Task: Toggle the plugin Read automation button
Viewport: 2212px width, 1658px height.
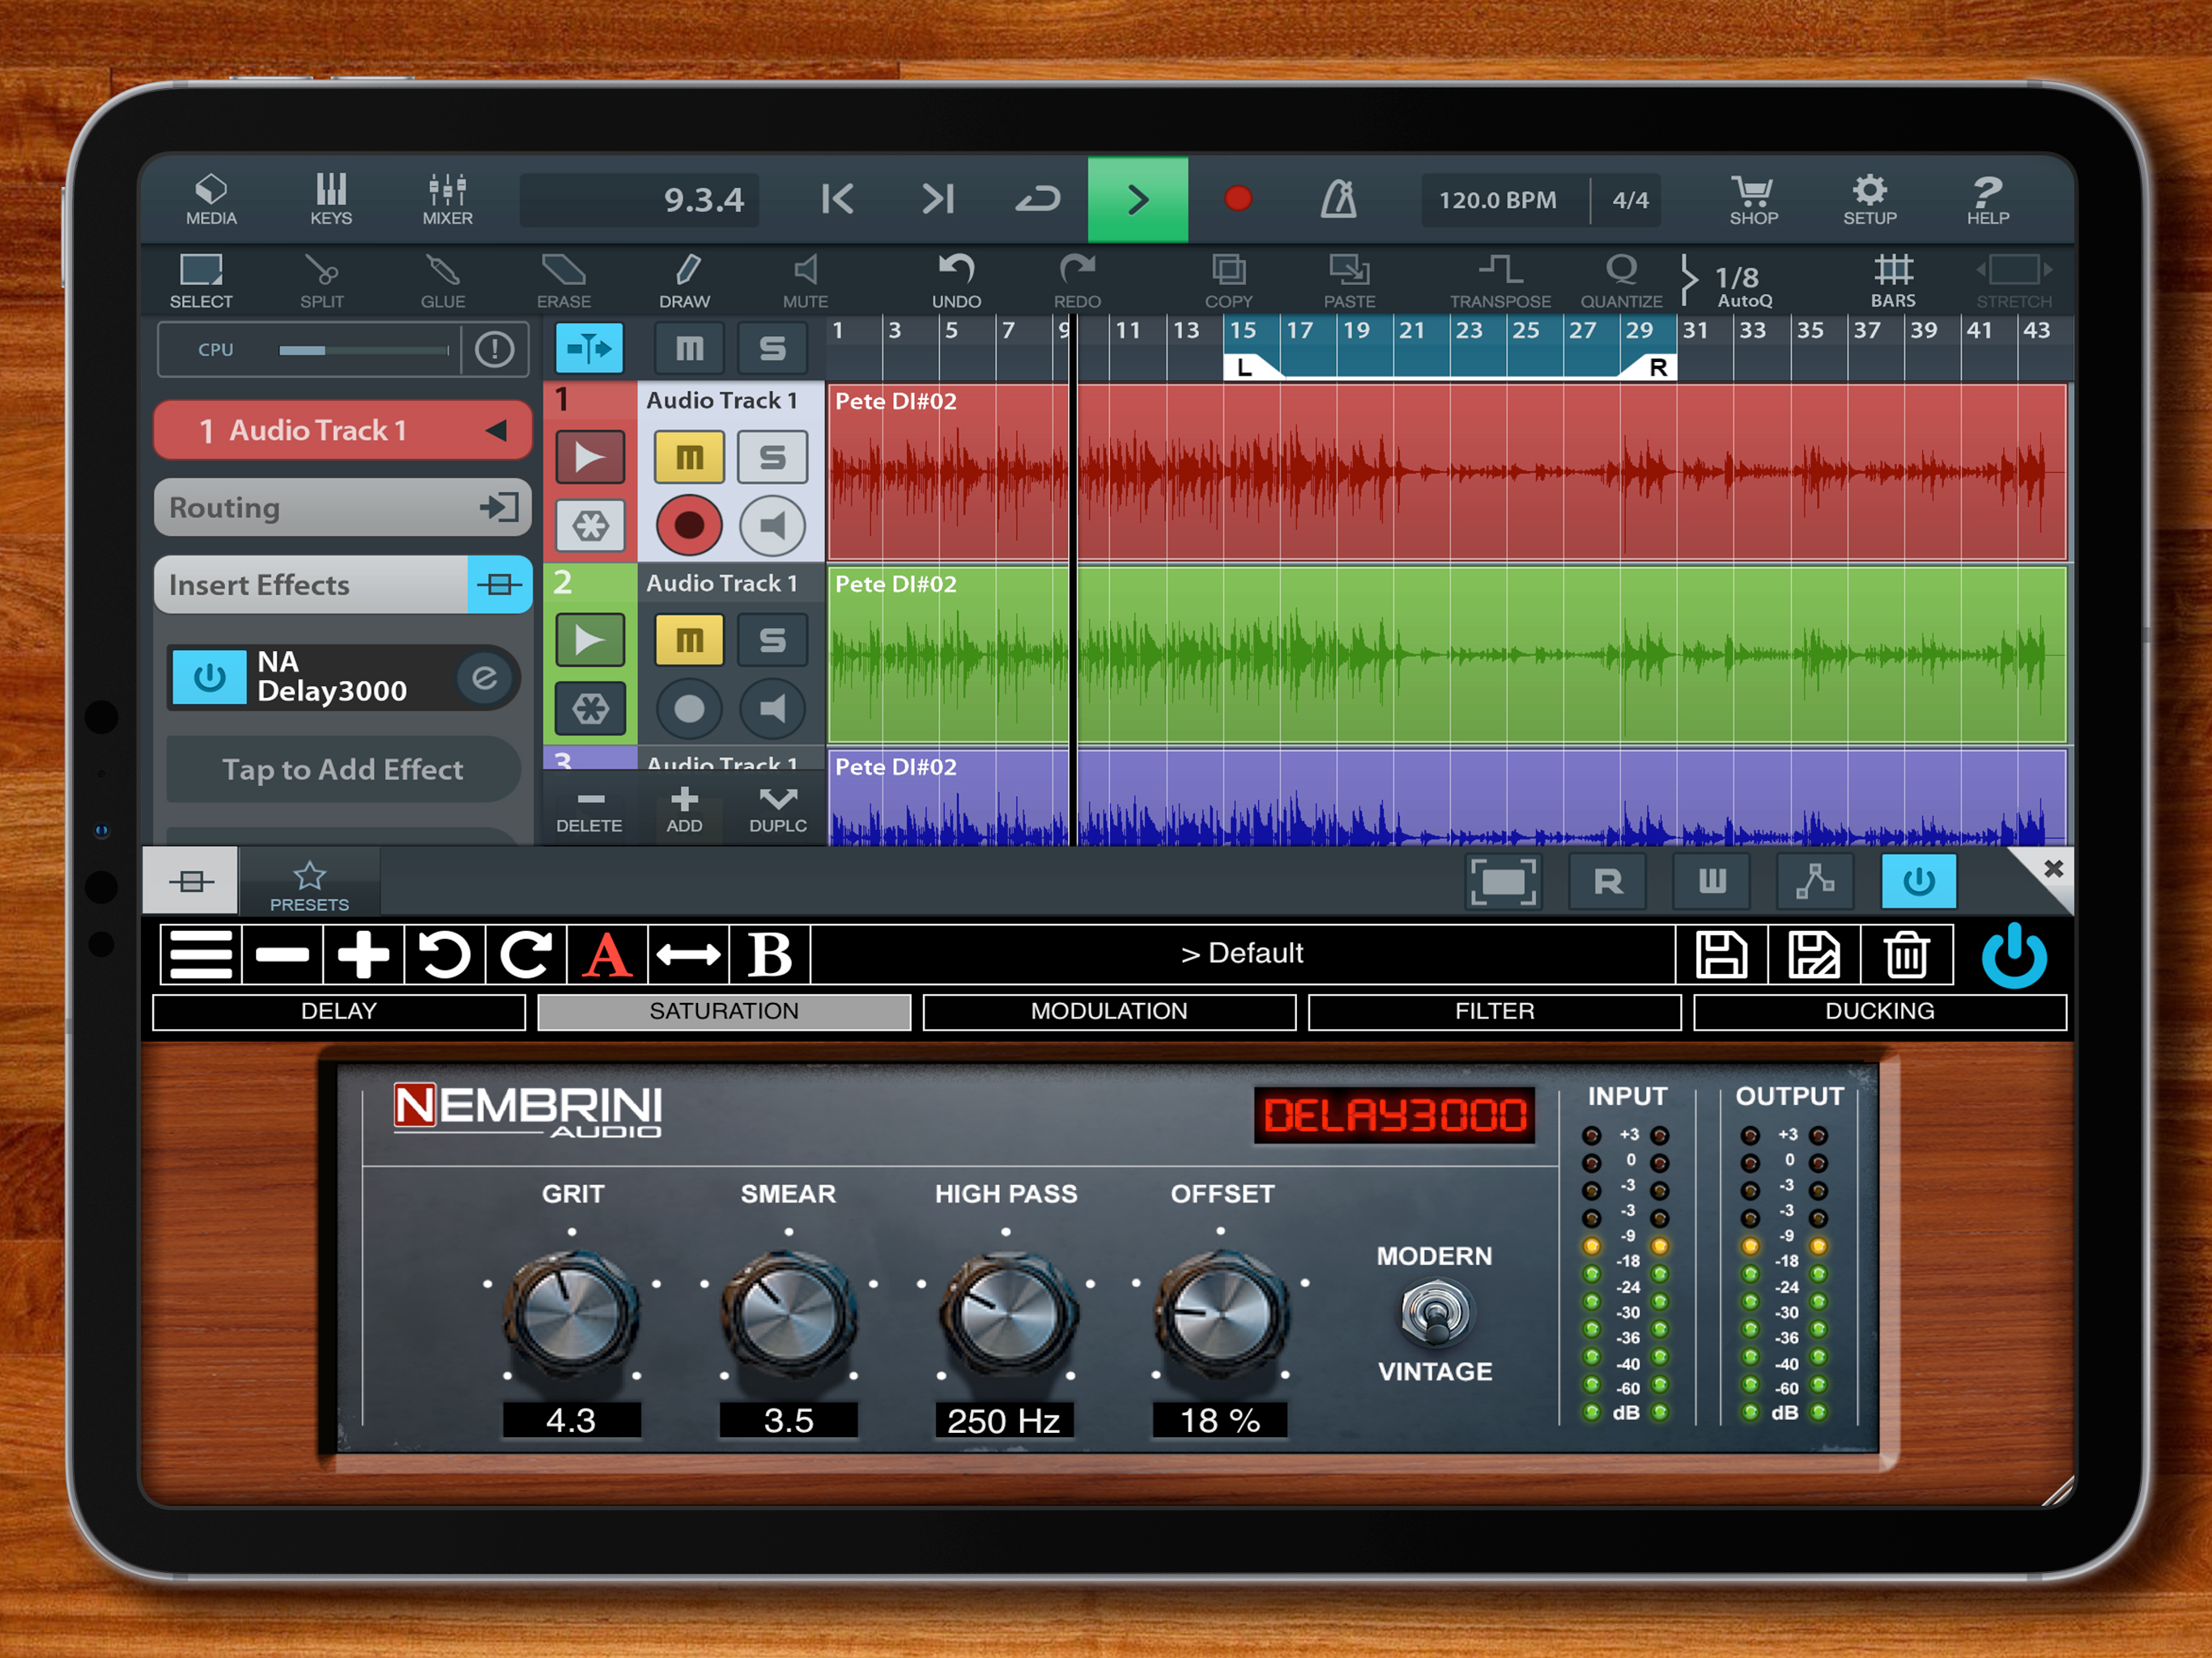Action: (x=1608, y=881)
